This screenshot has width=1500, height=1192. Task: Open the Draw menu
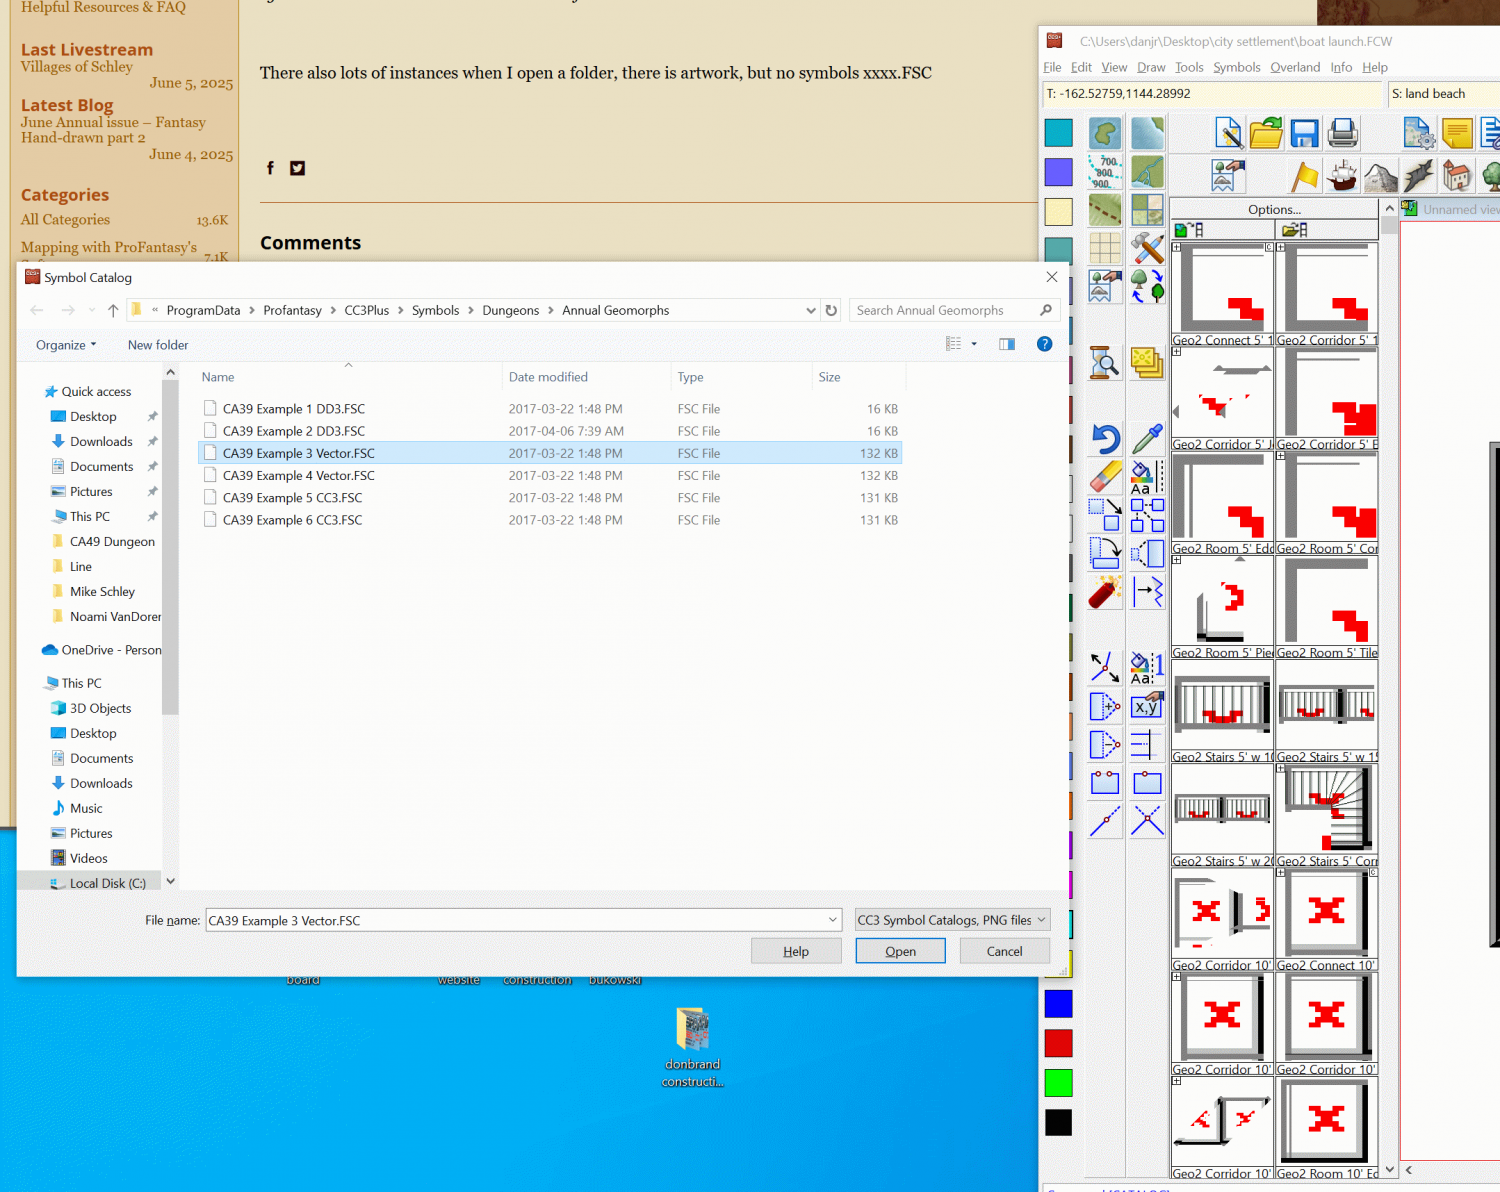coord(1151,67)
